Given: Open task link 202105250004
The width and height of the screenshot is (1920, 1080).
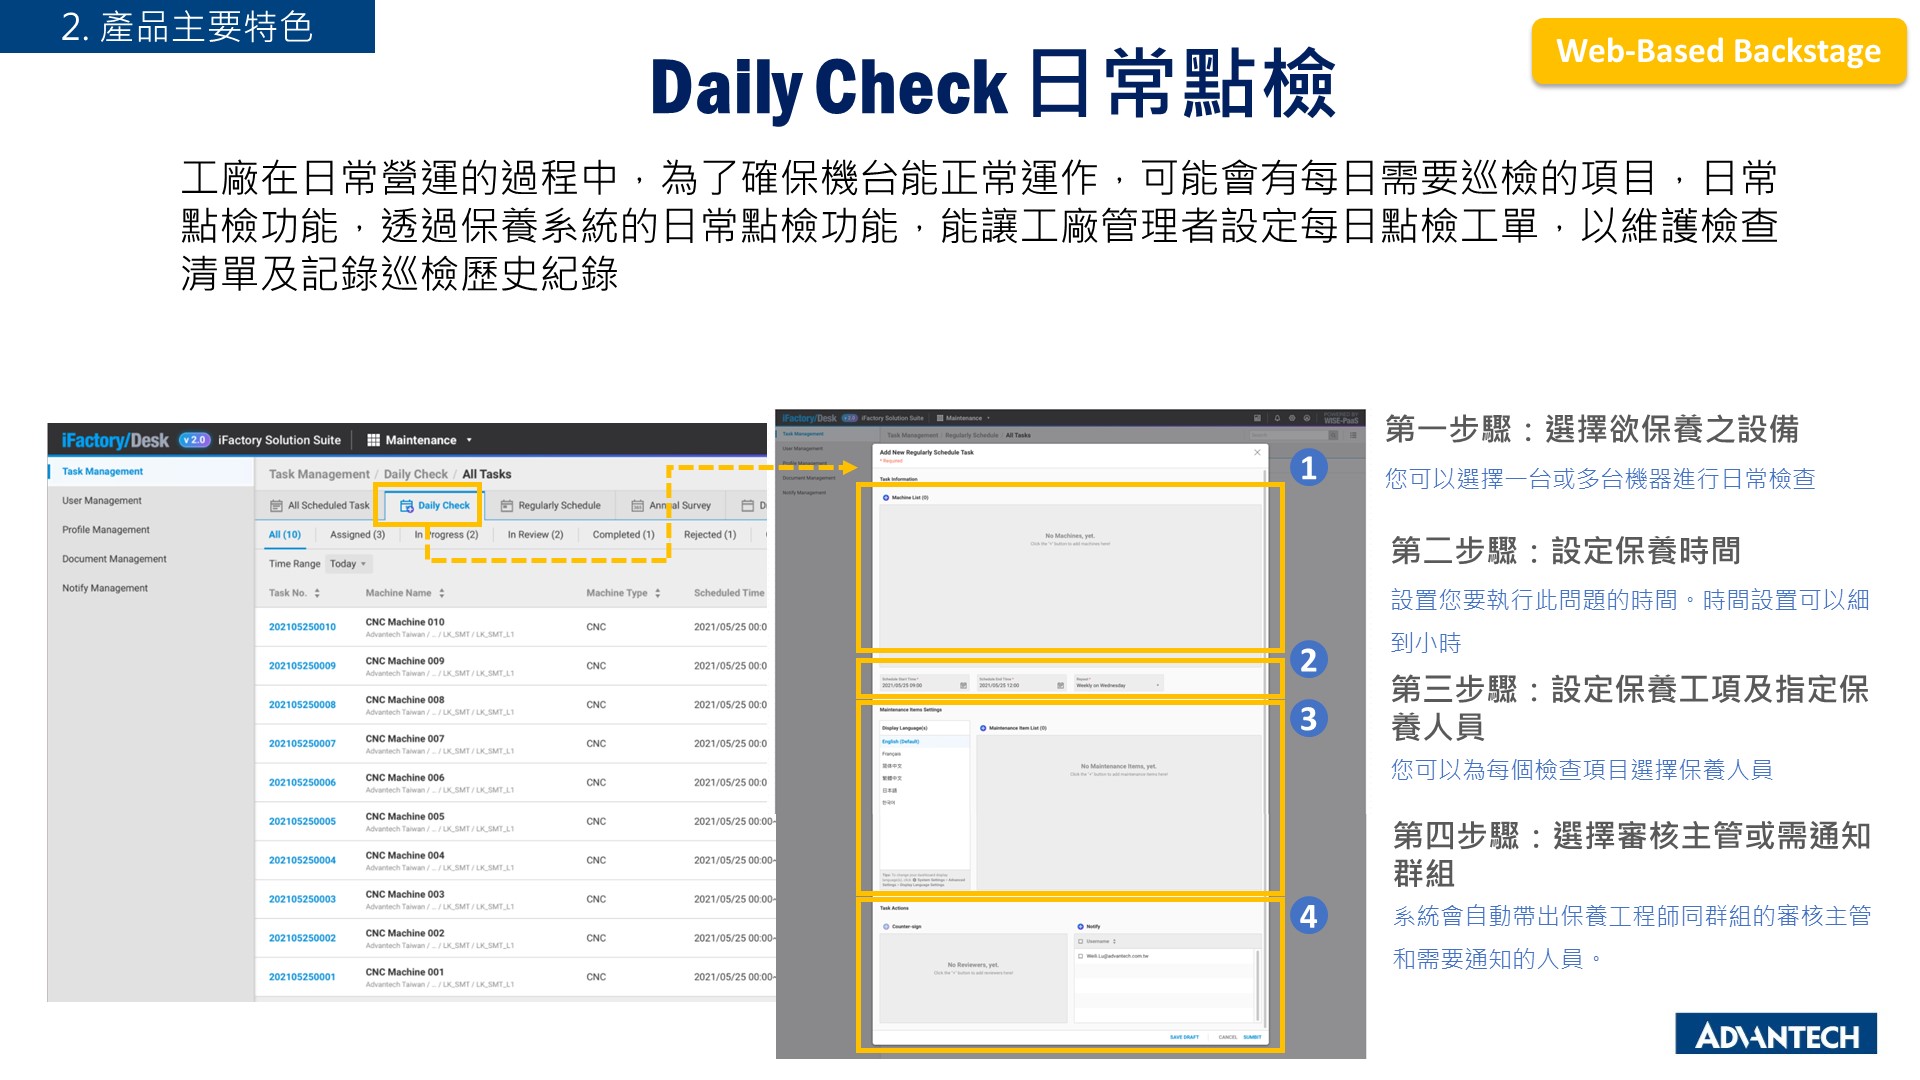Looking at the screenshot, I should 302,860.
